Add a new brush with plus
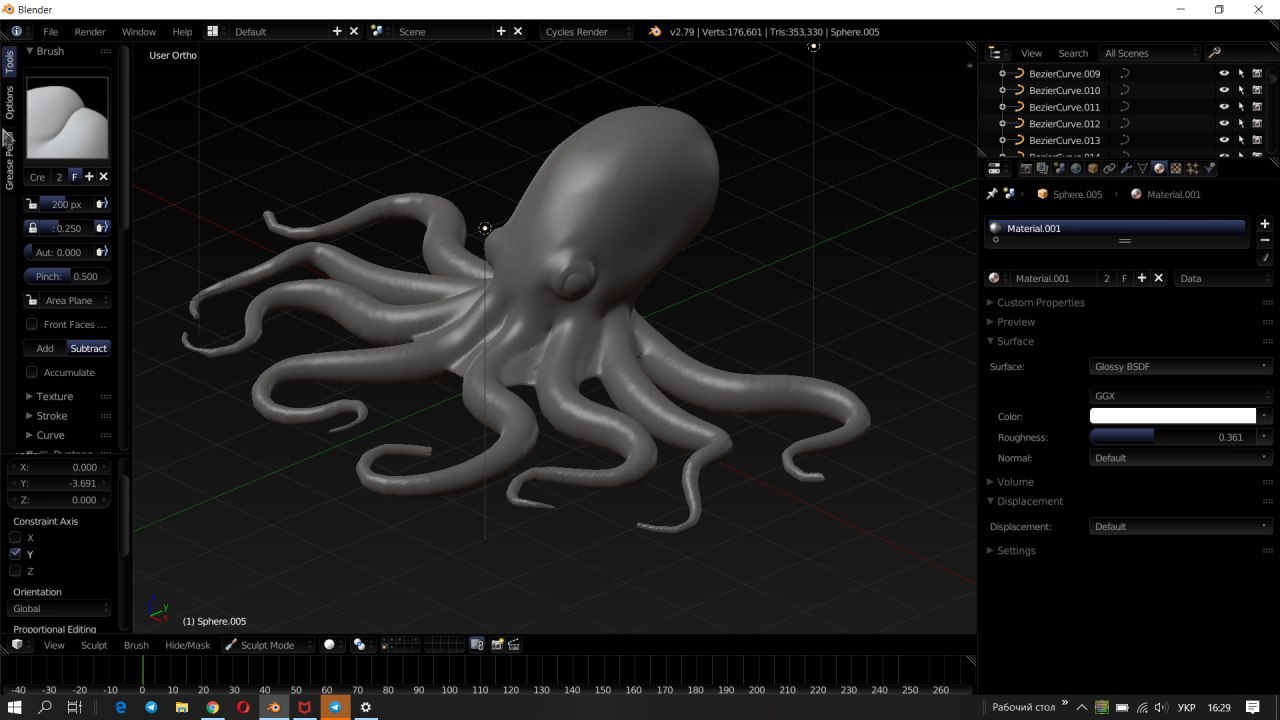Viewport: 1280px width, 720px height. (89, 177)
